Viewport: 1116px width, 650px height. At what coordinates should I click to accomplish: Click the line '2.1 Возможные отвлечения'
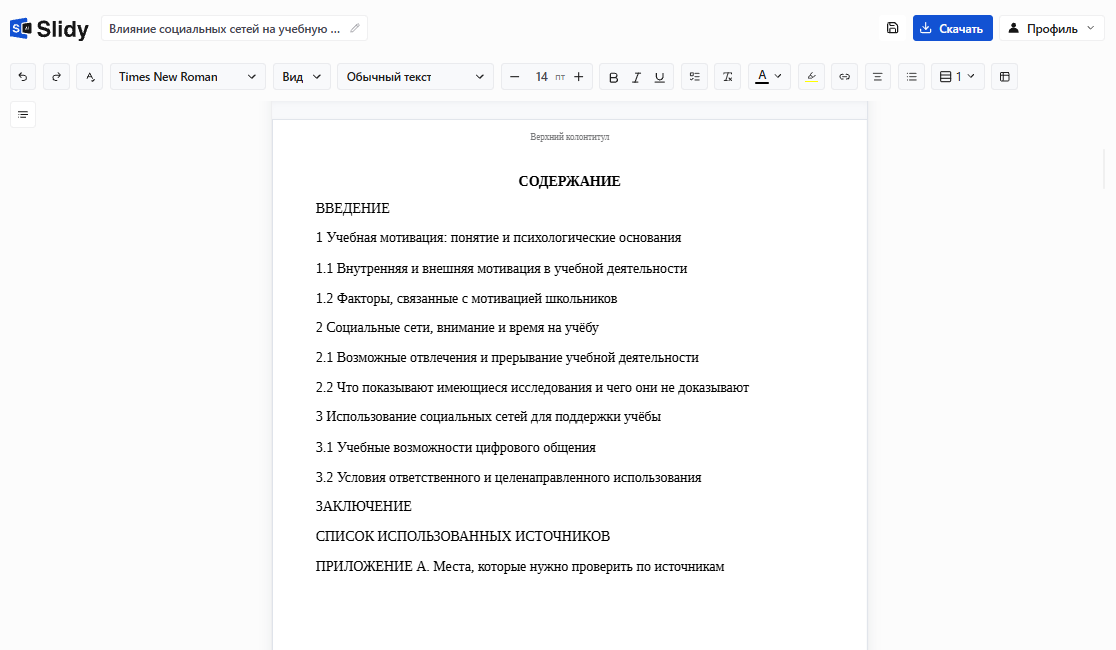pyautogui.click(x=507, y=357)
